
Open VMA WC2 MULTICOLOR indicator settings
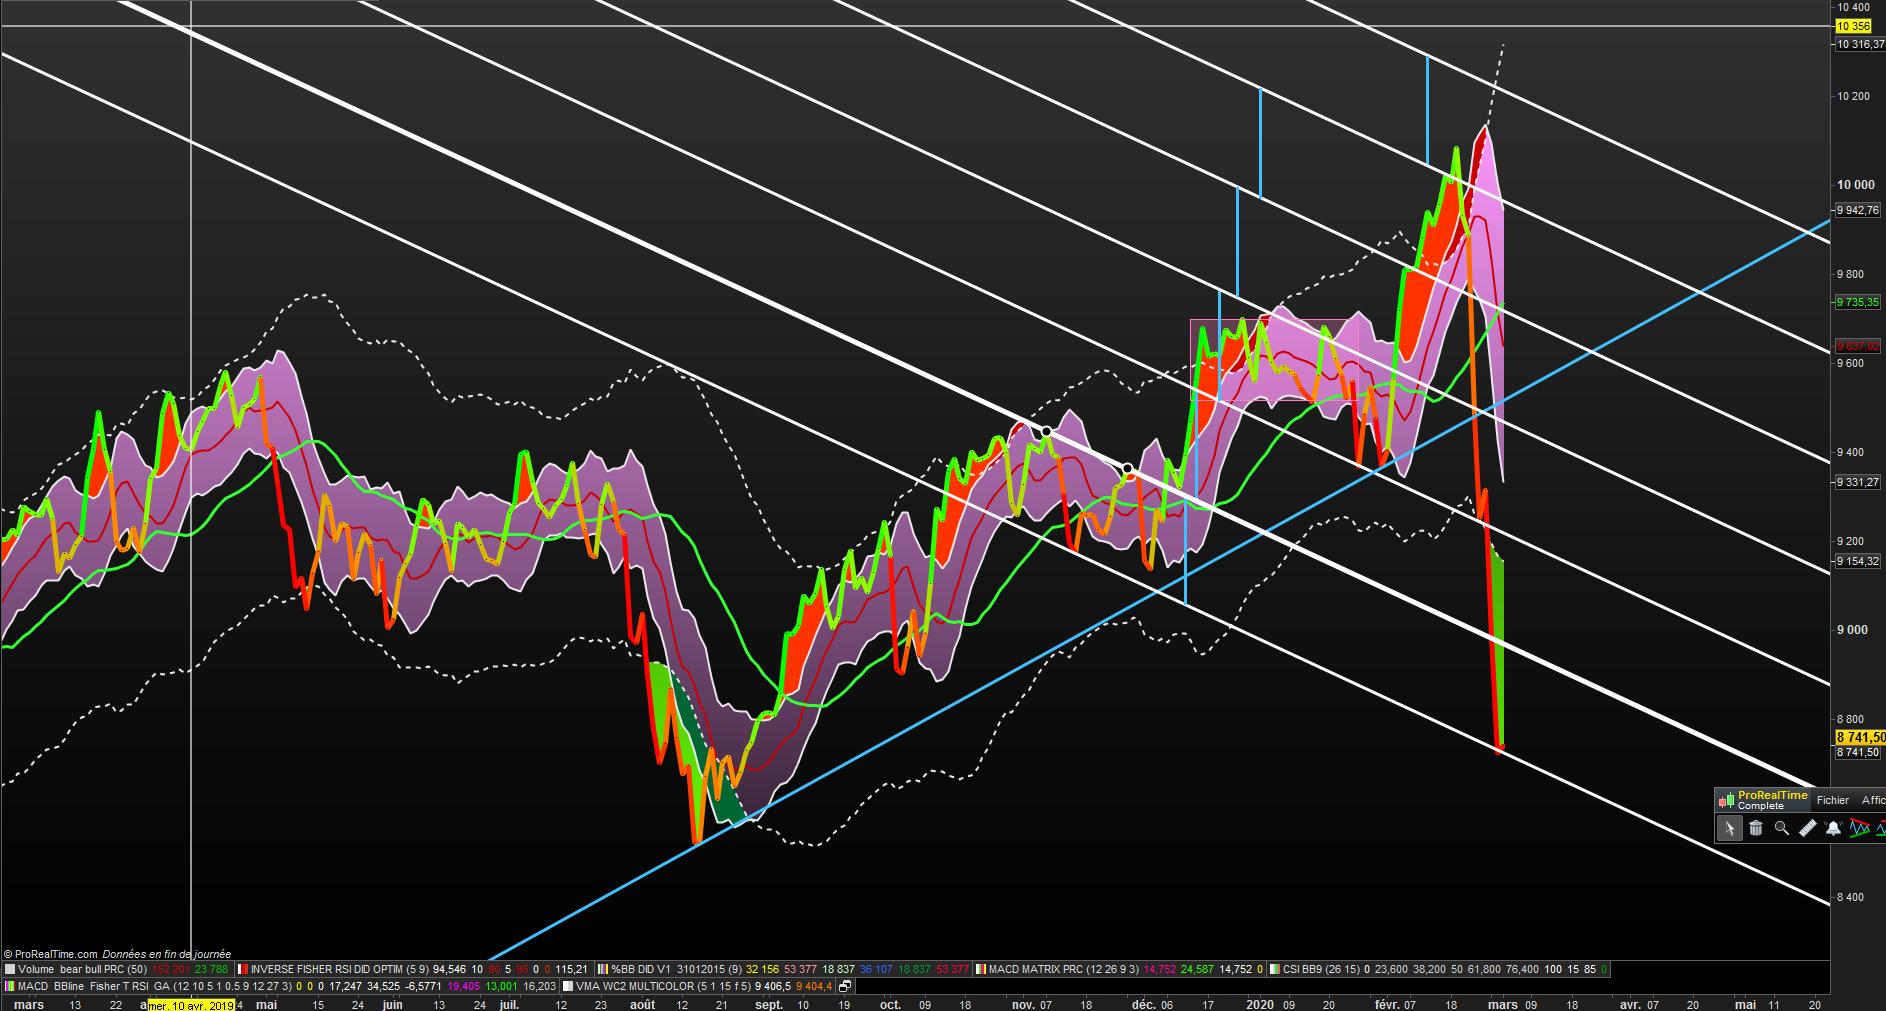point(662,986)
